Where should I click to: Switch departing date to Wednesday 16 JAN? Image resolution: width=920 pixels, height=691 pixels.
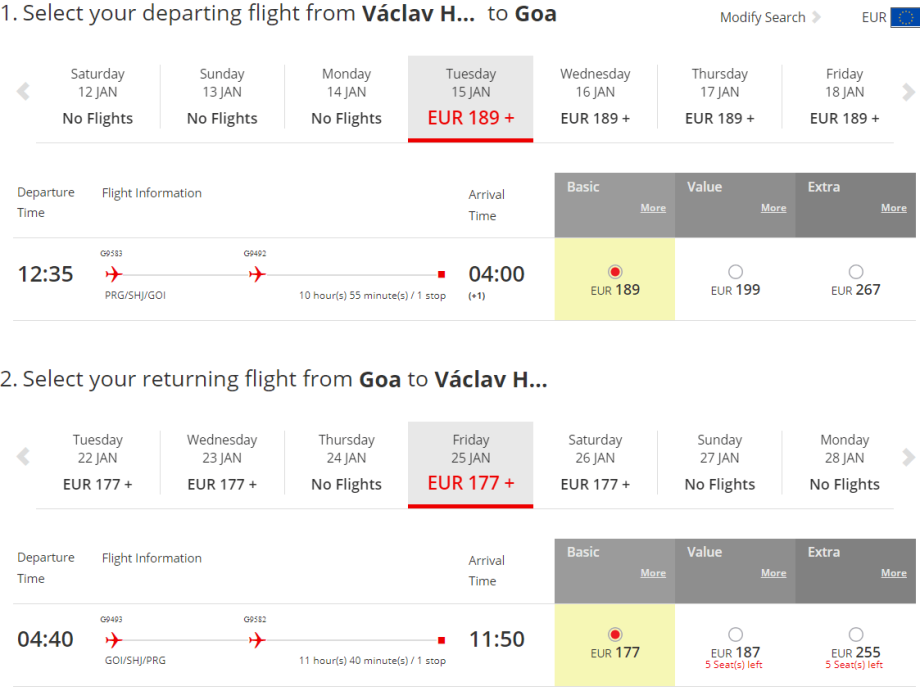(x=595, y=98)
